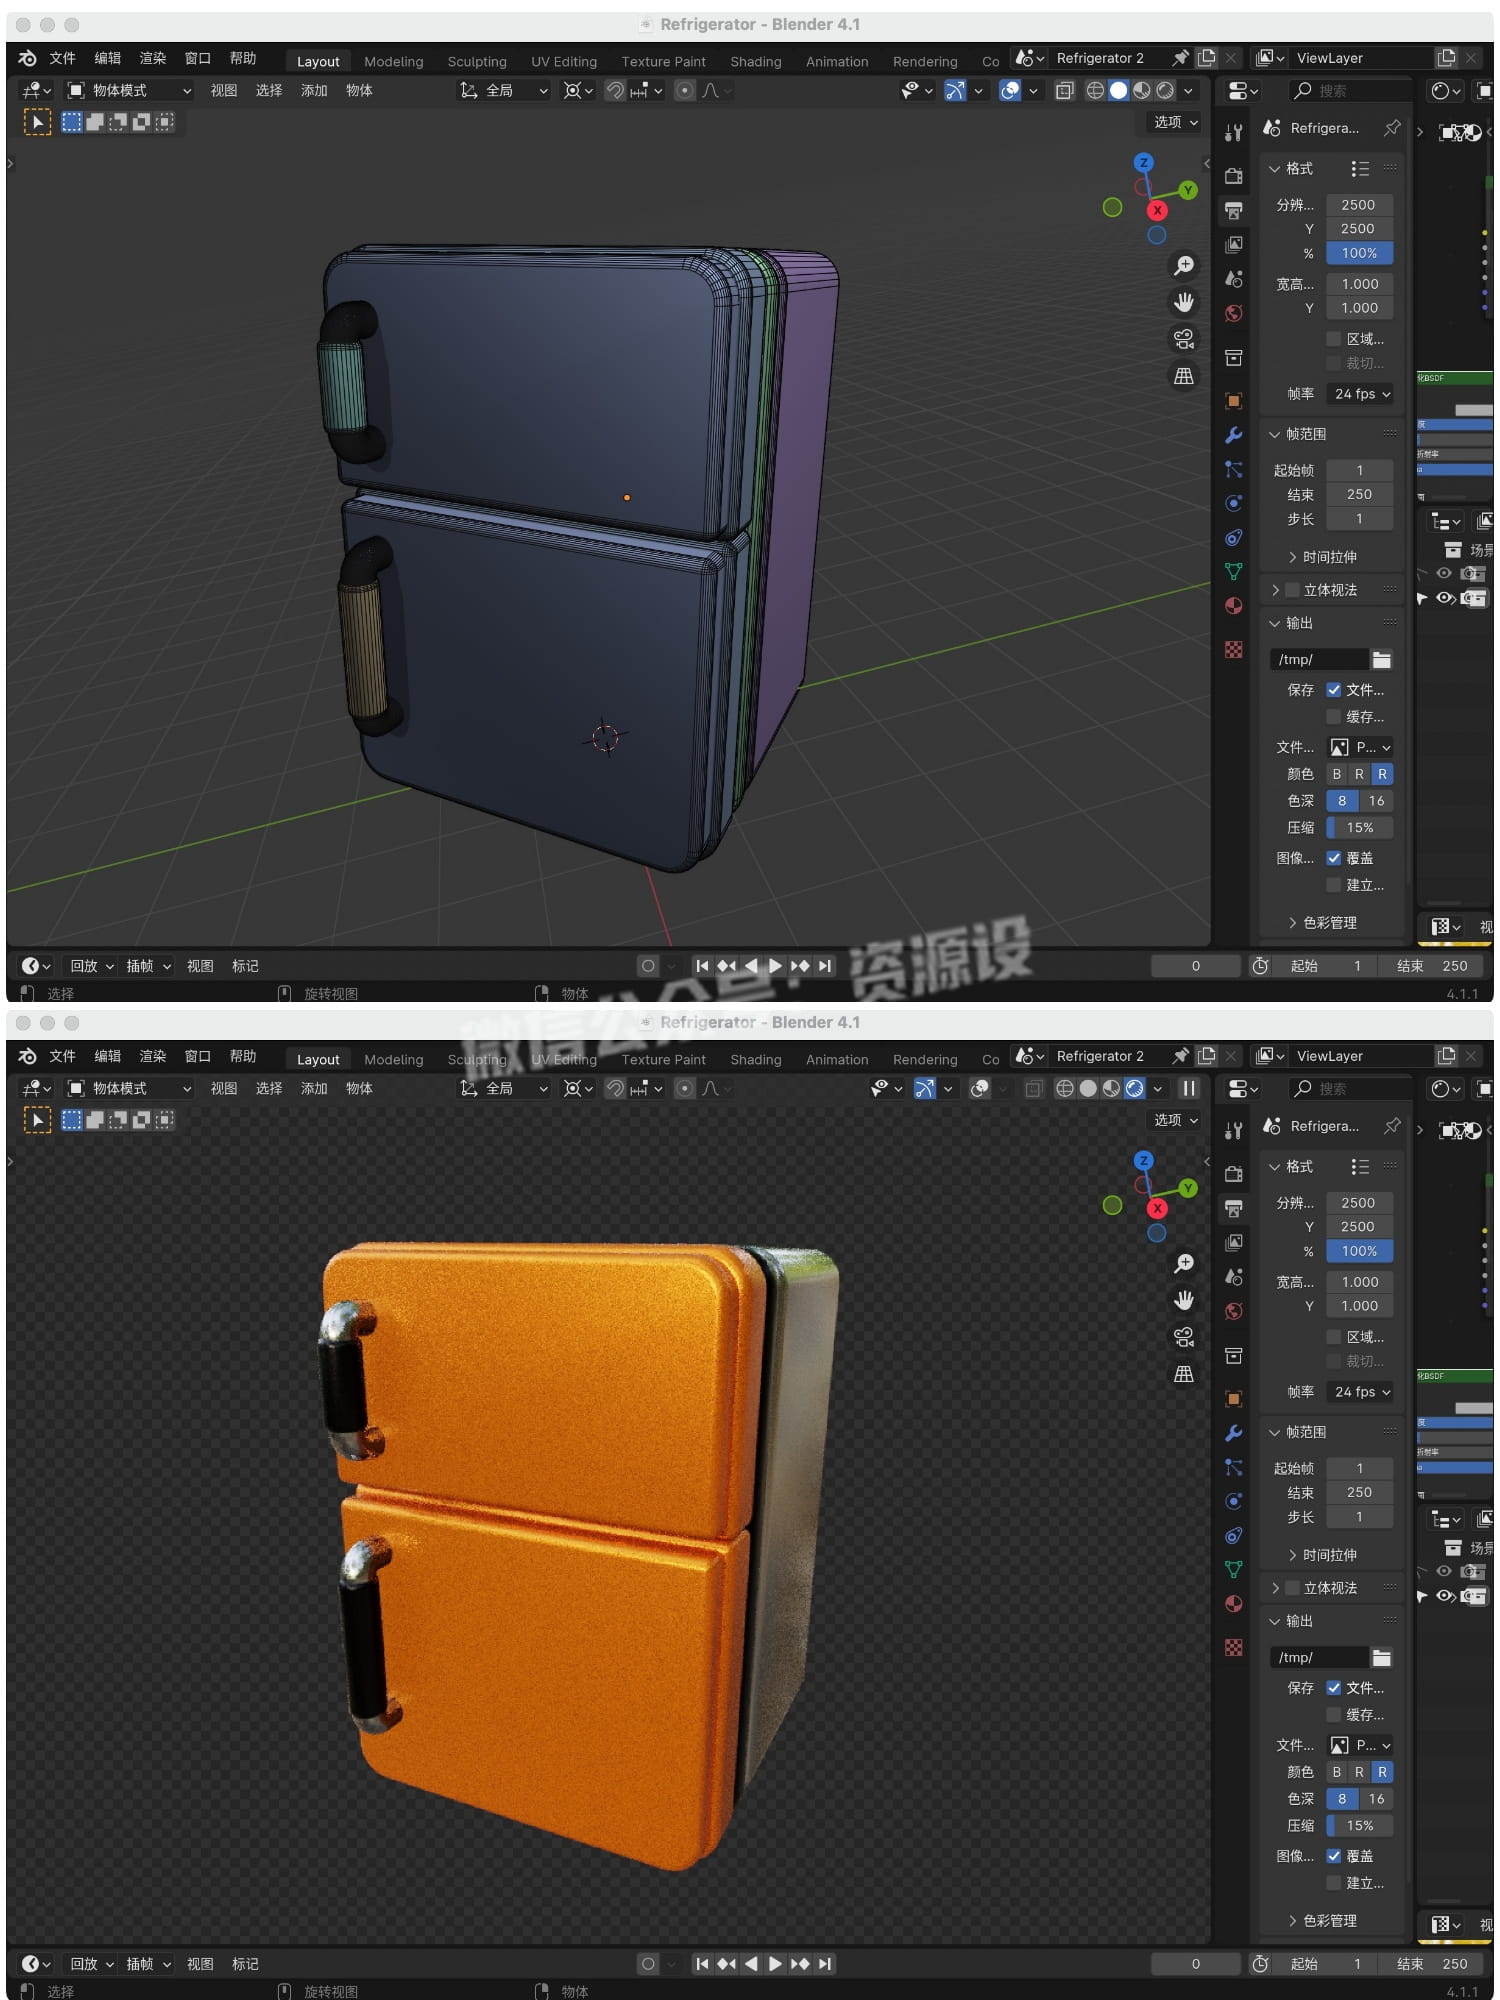Image resolution: width=1500 pixels, height=2000 pixels.
Task: Click red X axis gizmo in the blue-fridge window
Action: (1157, 210)
